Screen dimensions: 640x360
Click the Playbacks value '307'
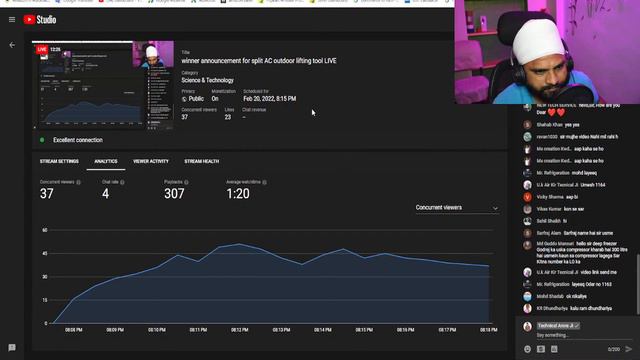point(174,193)
